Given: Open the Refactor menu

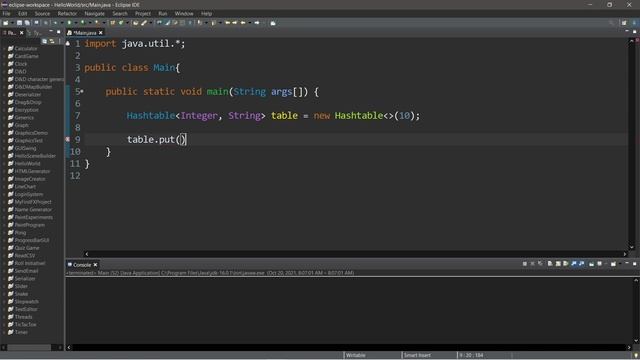Looking at the screenshot, I should [67, 13].
